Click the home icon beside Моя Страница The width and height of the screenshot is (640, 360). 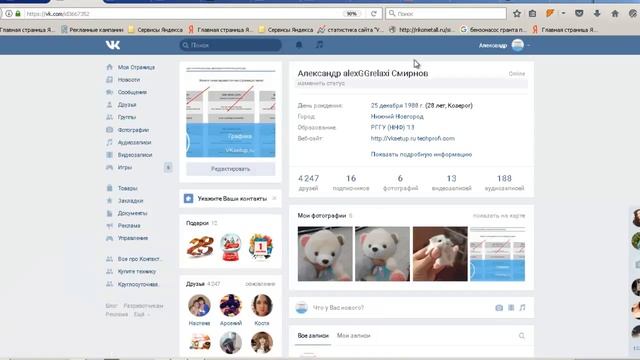(x=109, y=67)
